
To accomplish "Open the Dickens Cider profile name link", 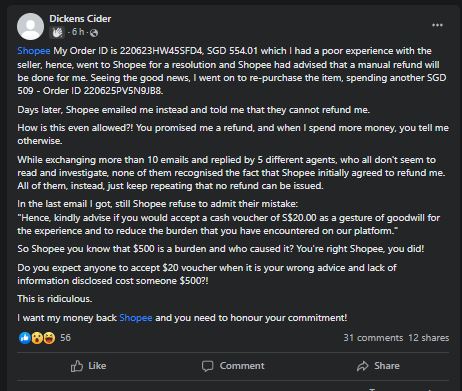I will coord(80,19).
